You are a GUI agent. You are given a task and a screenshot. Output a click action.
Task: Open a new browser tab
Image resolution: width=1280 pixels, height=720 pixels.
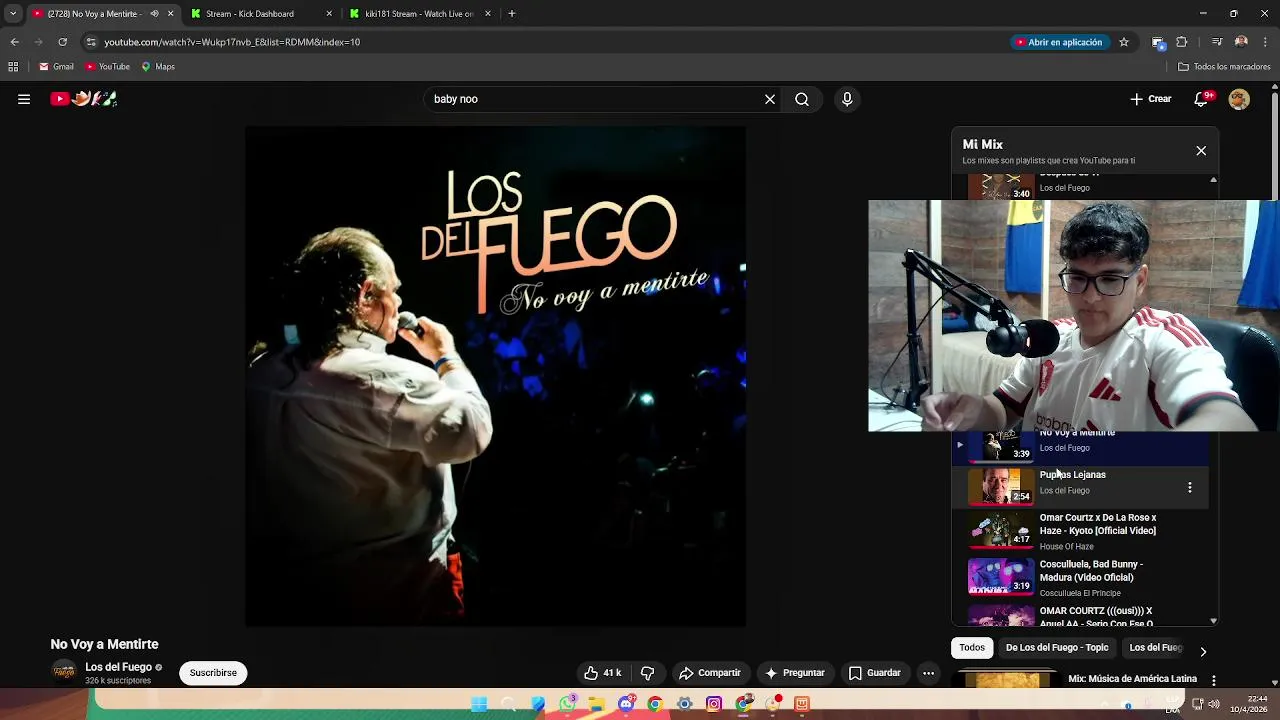click(x=512, y=14)
